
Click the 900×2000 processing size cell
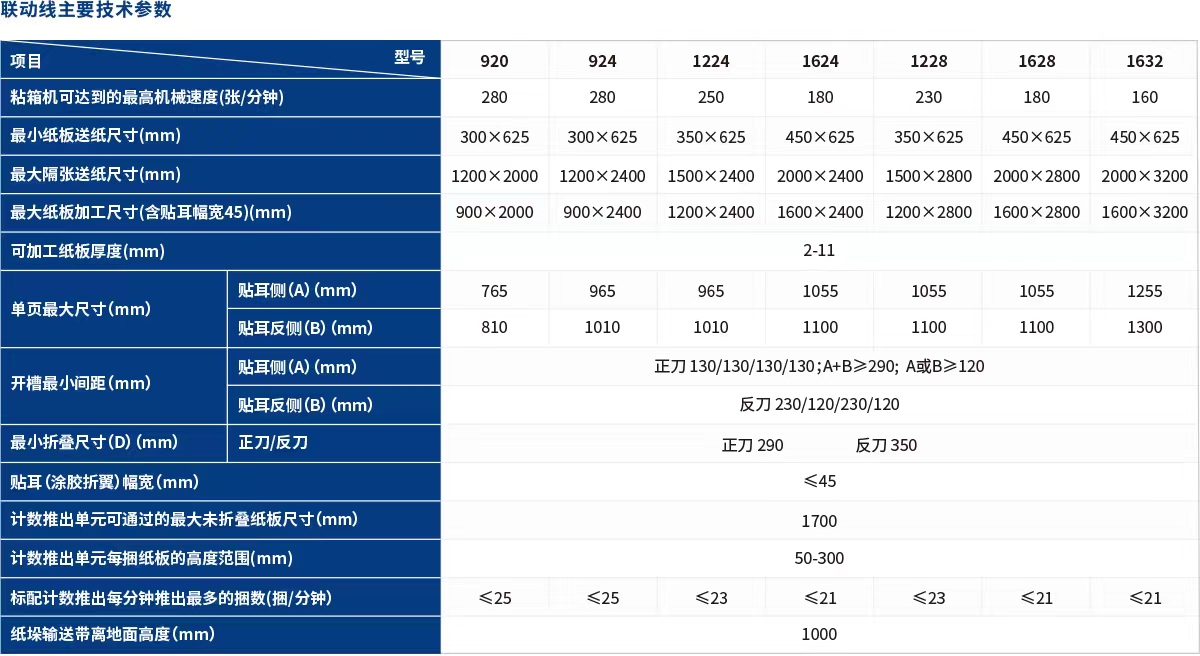(x=494, y=213)
